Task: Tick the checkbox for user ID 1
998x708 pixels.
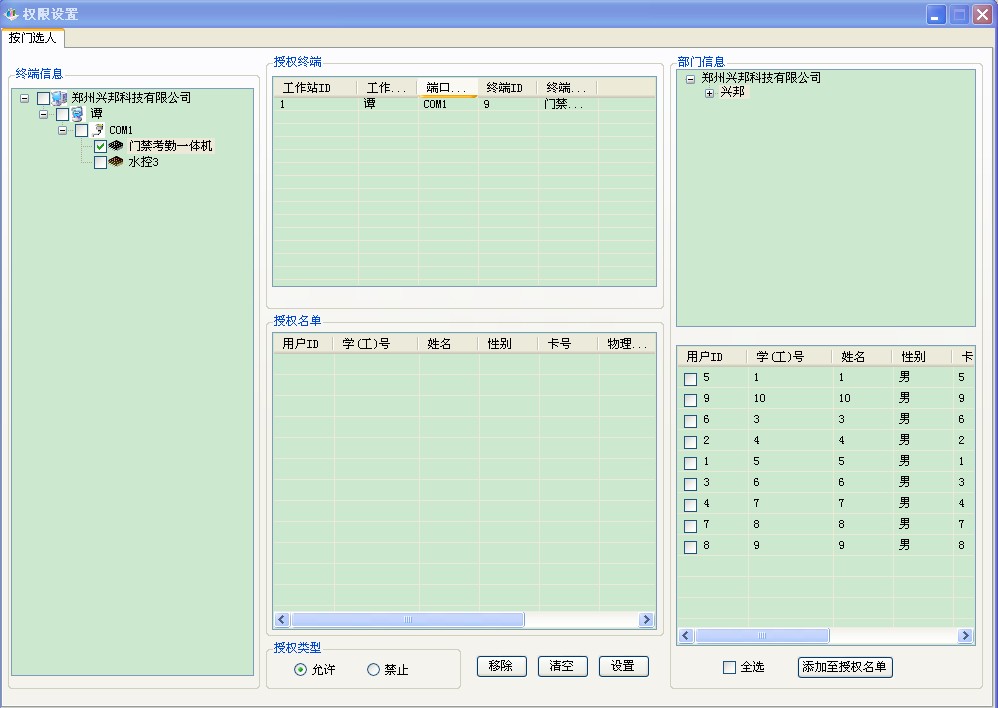Action: tap(690, 463)
